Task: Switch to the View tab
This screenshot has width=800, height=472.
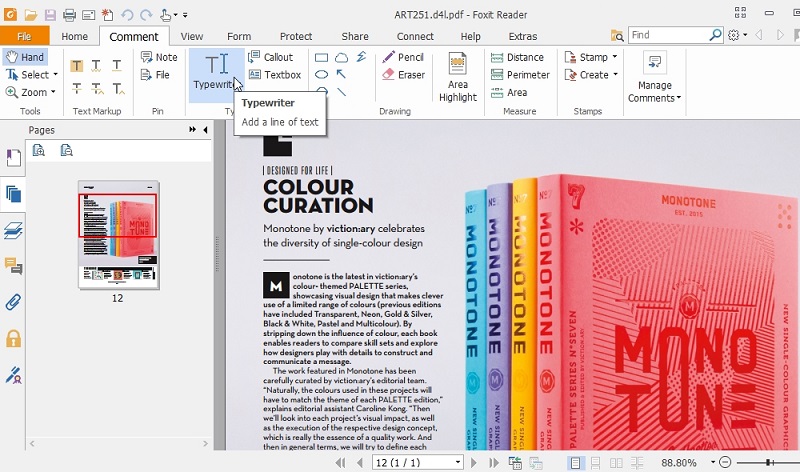Action: 192,36
